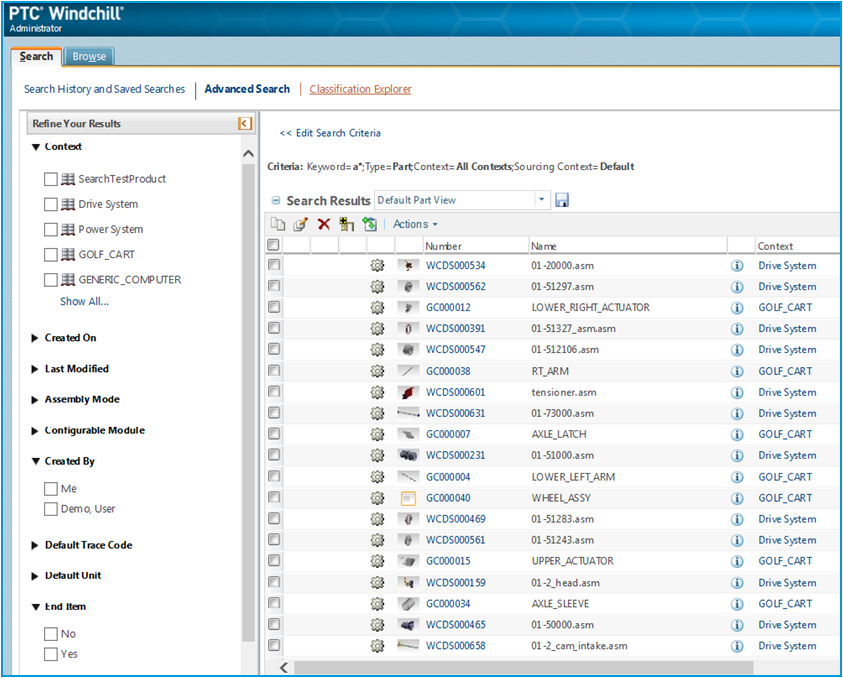
Task: Click info icon for AXLE_LATCH row
Action: coord(737,434)
